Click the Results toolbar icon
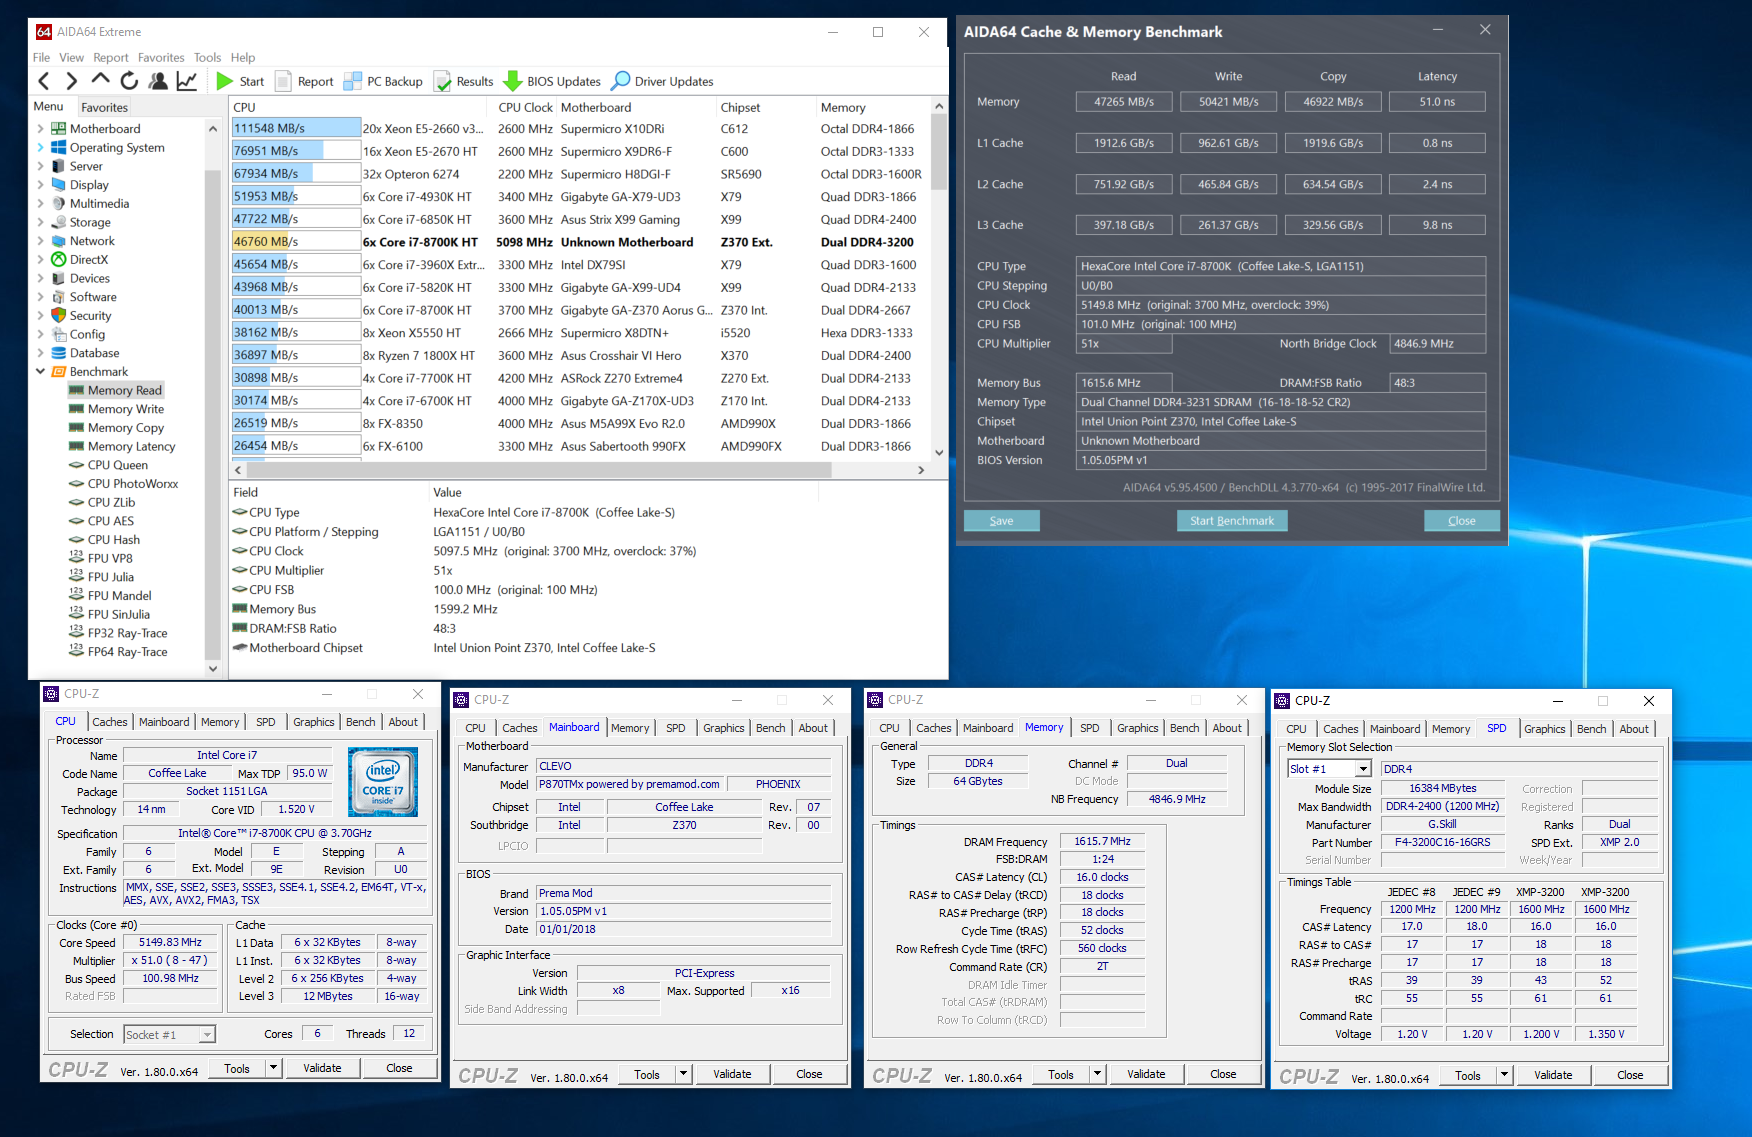1752x1137 pixels. (443, 81)
